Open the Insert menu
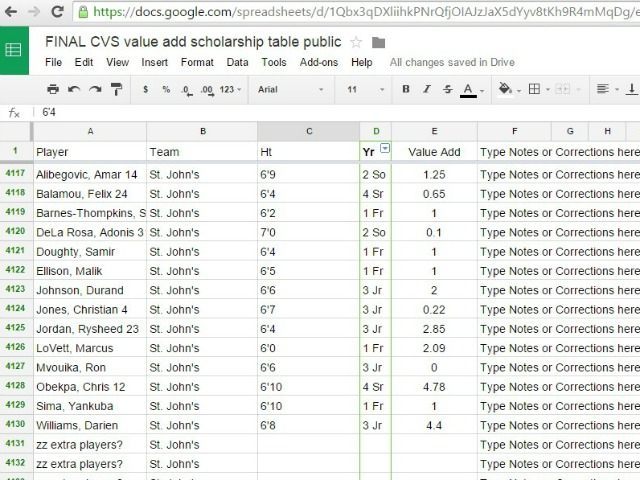 155,62
